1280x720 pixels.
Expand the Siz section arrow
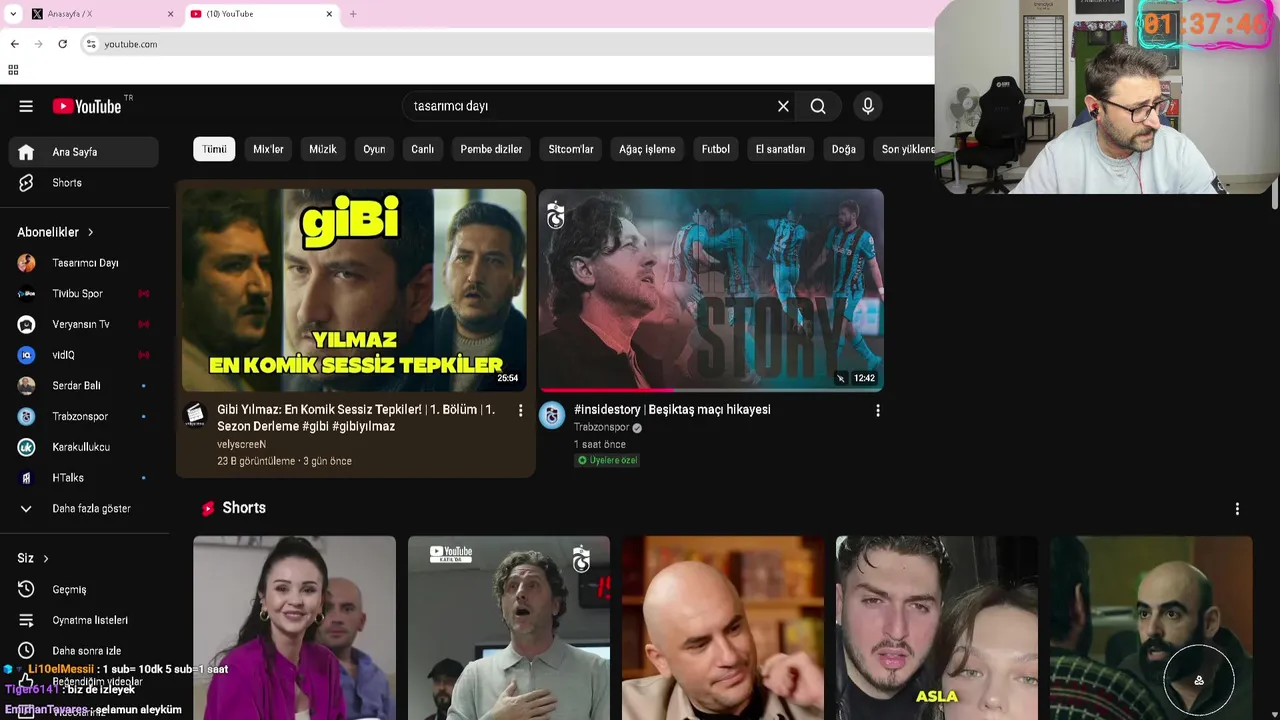click(45, 558)
